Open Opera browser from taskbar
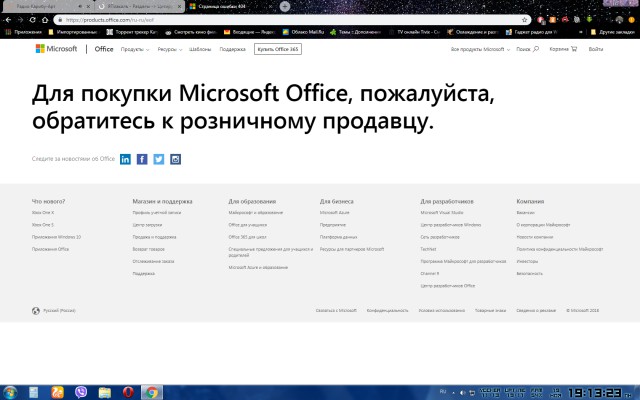The width and height of the screenshot is (640, 400). click(128, 392)
